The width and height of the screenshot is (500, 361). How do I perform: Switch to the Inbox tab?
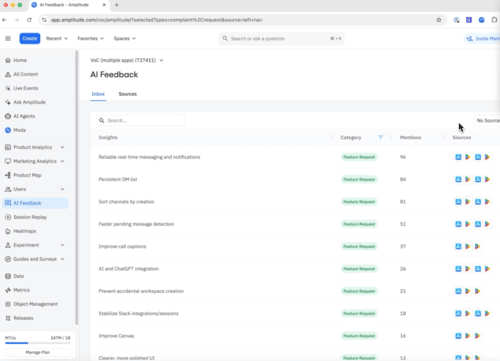[98, 94]
